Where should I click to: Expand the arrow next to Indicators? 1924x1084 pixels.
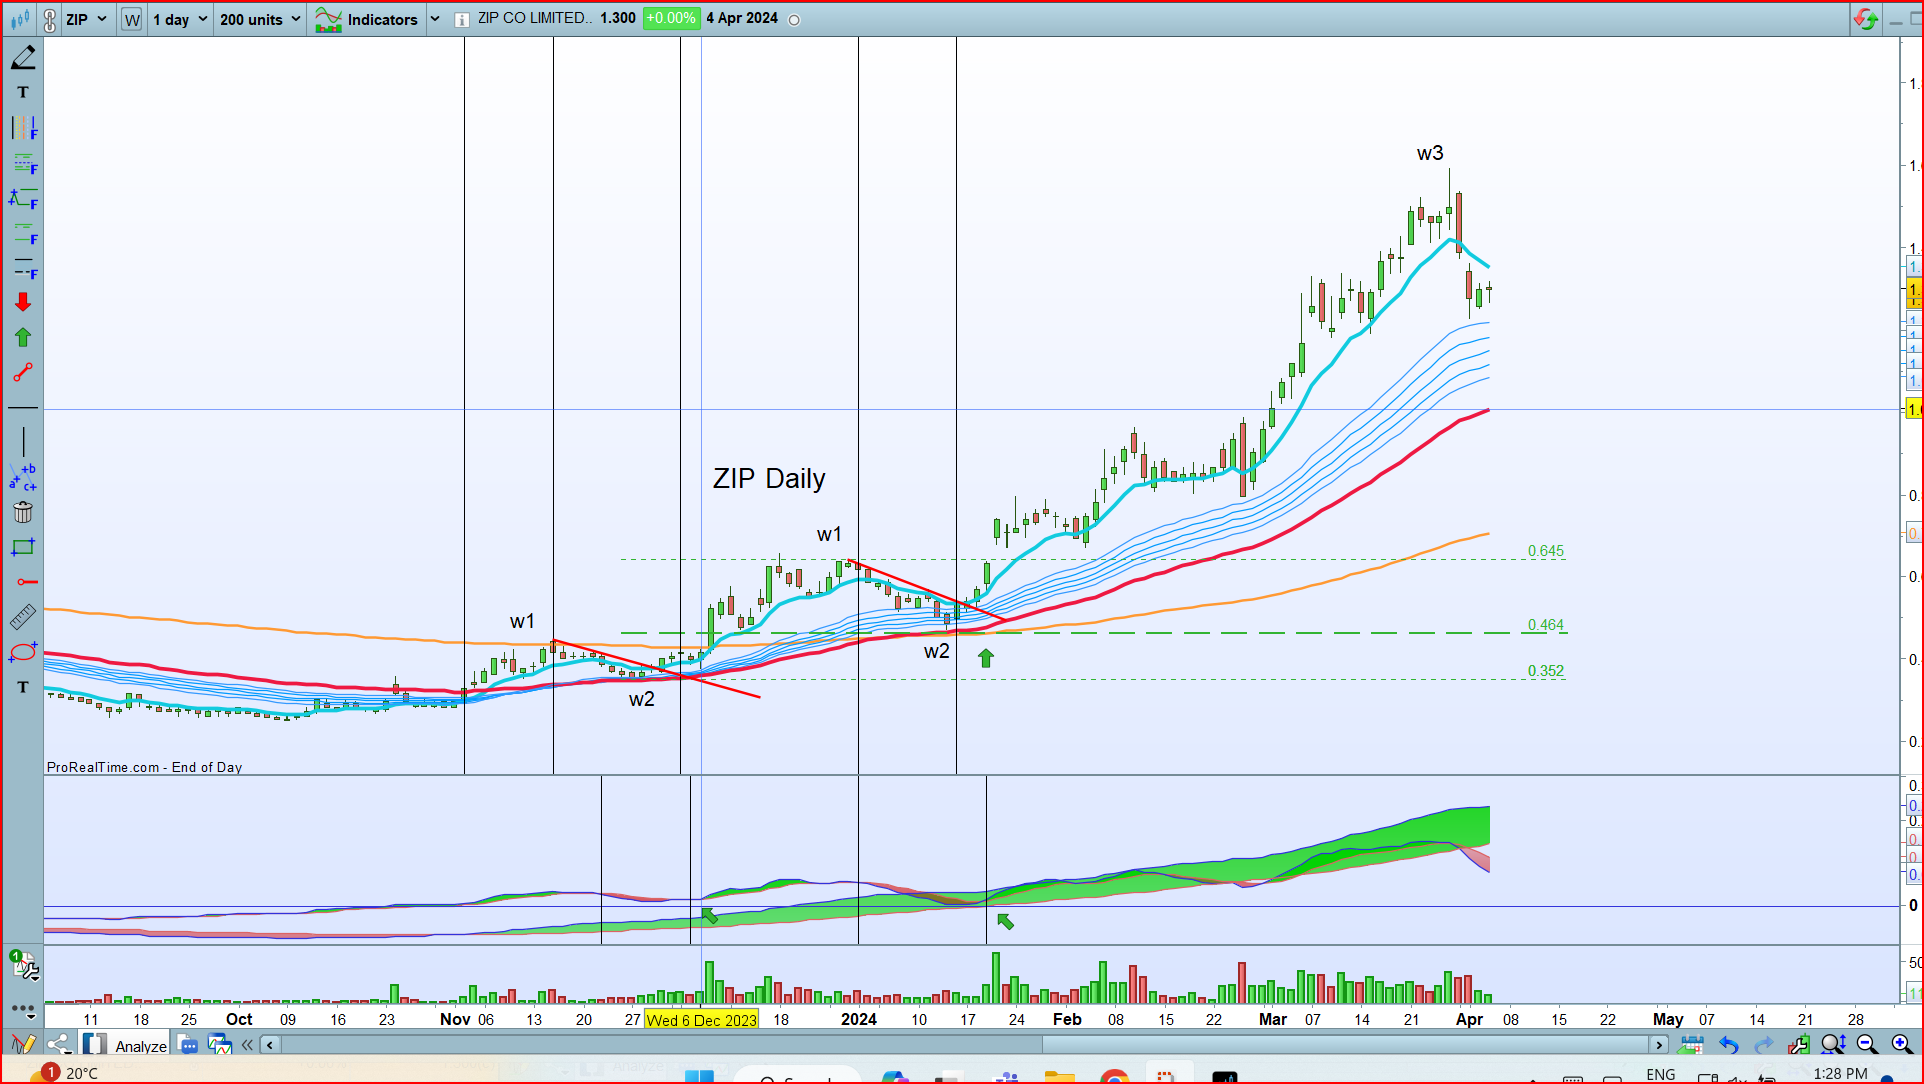(x=435, y=19)
